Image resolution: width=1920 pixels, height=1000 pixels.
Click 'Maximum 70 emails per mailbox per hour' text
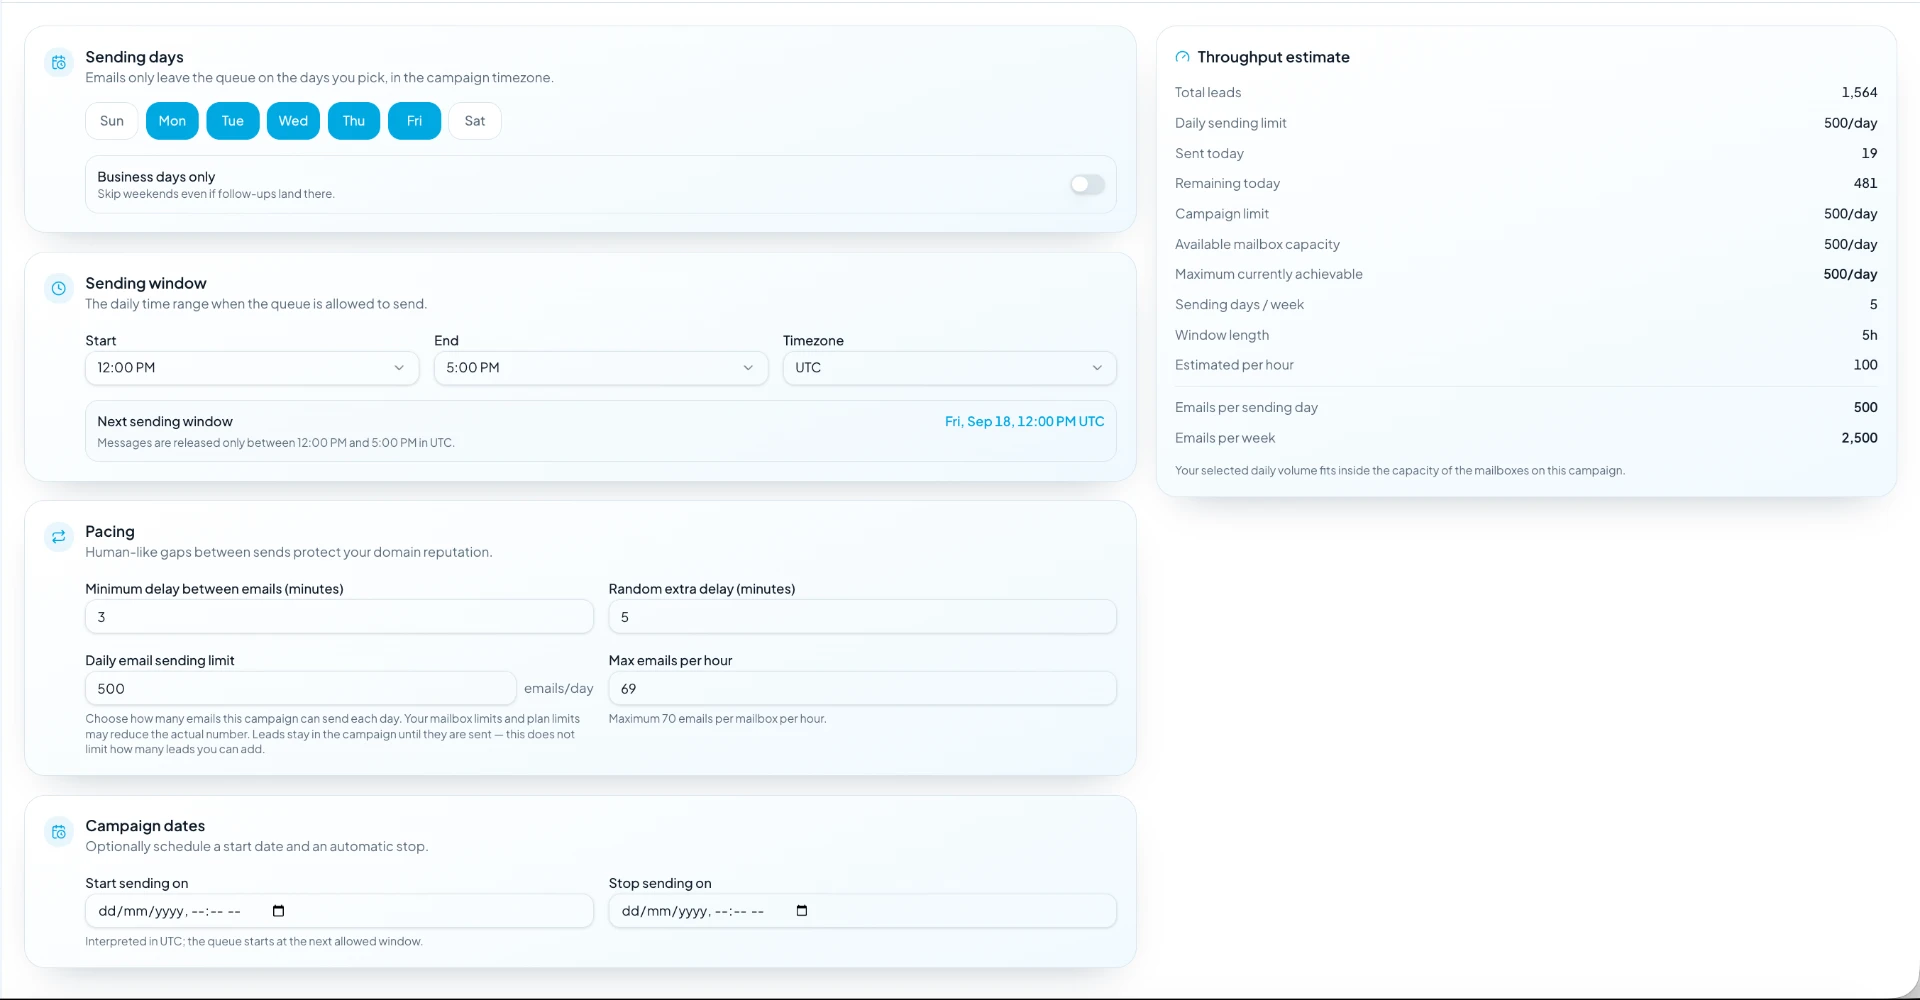(x=717, y=719)
